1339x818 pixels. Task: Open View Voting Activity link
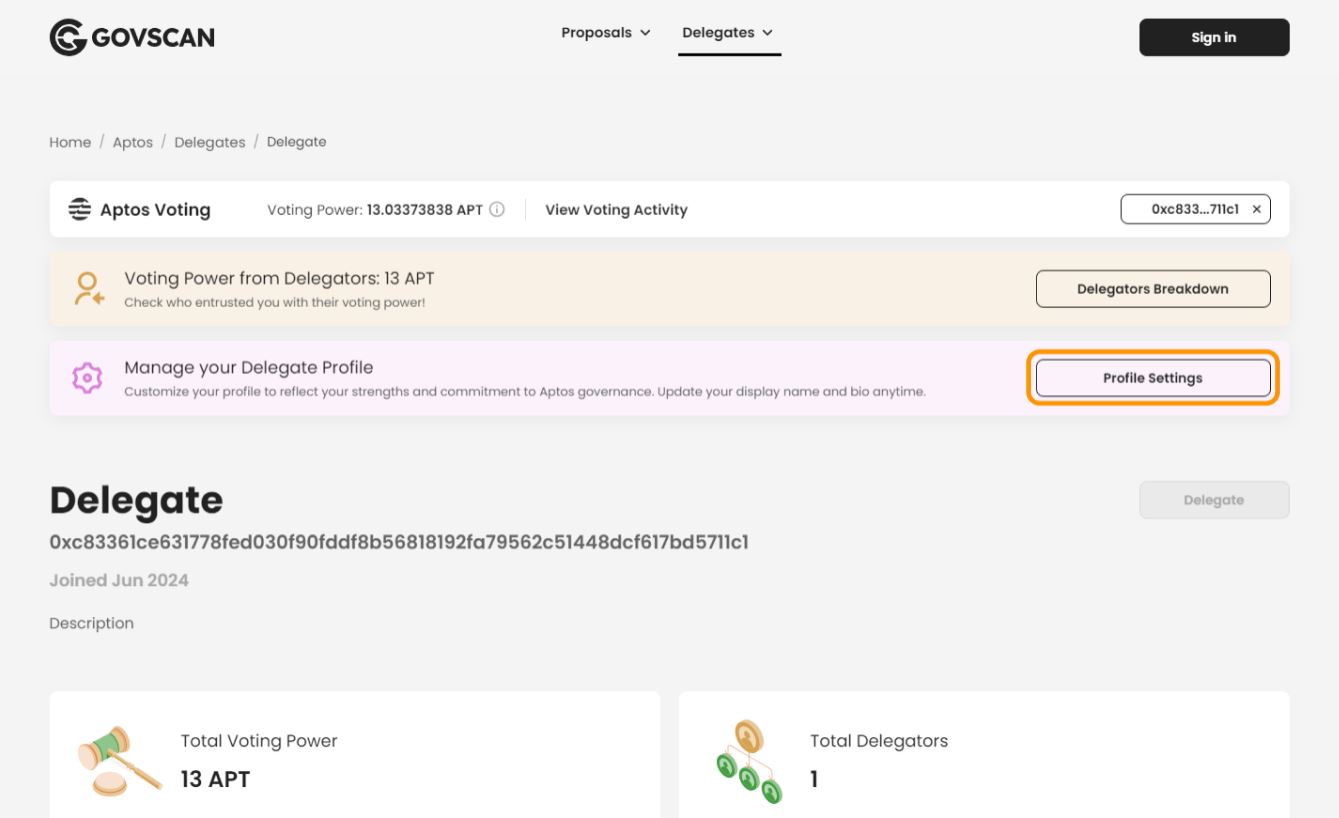click(x=616, y=210)
